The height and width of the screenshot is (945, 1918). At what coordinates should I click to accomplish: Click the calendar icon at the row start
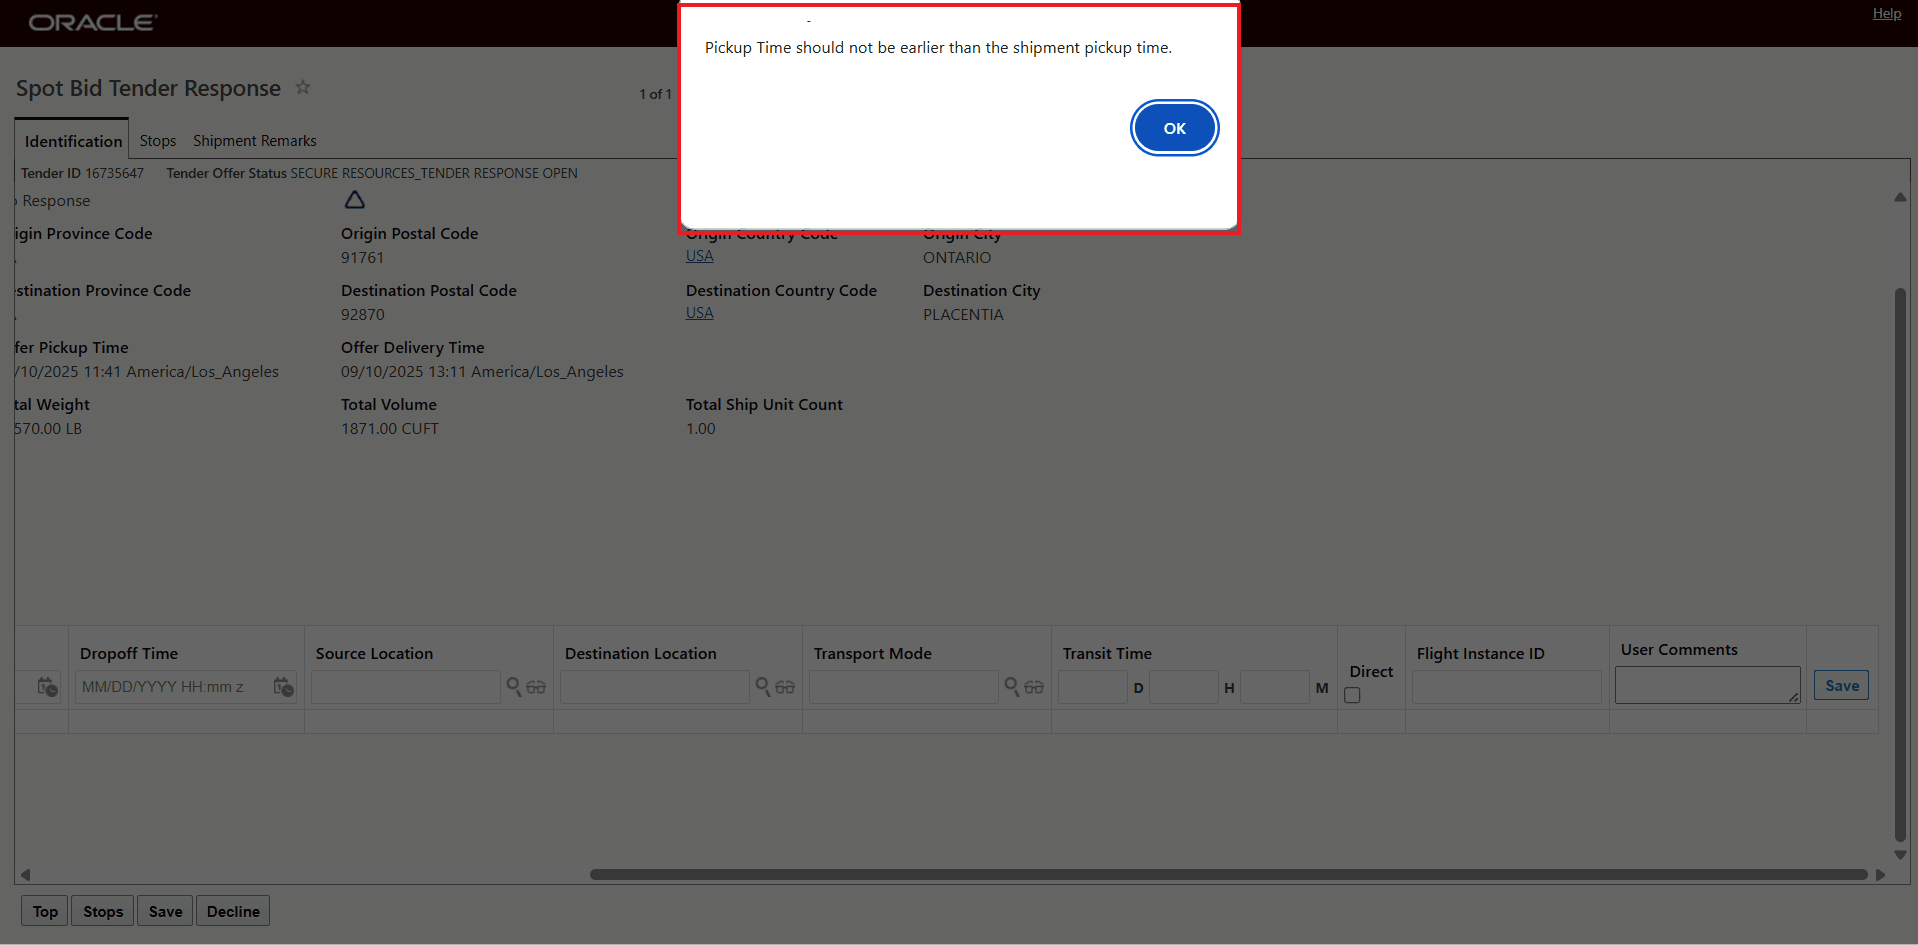[x=46, y=687]
